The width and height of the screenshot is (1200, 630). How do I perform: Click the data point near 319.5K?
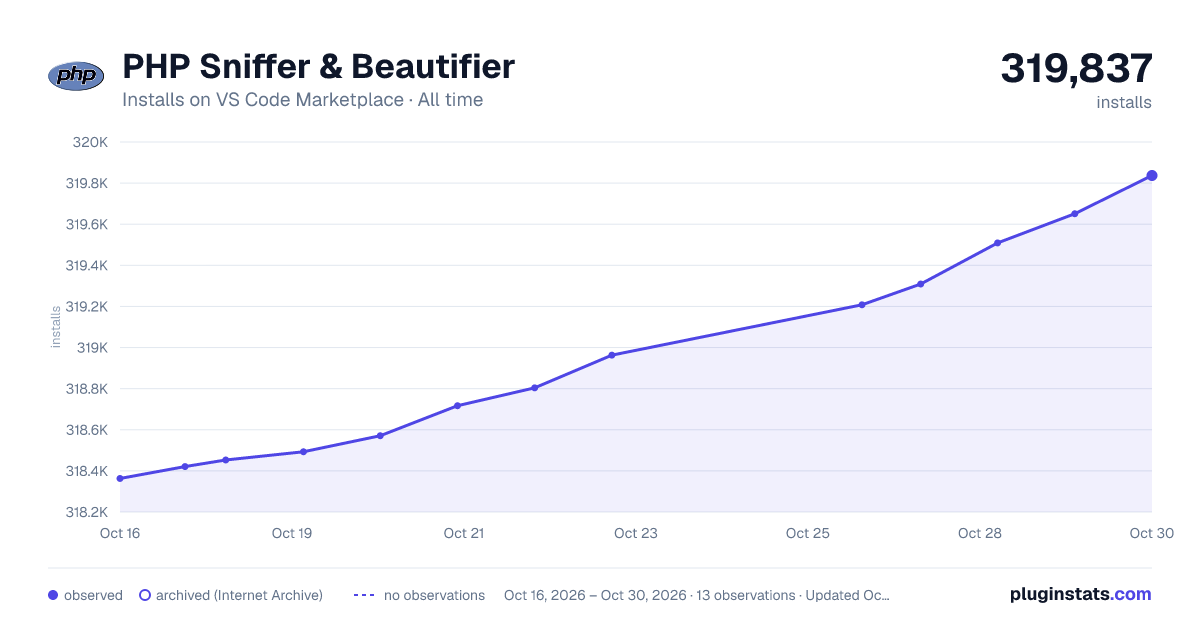point(998,243)
